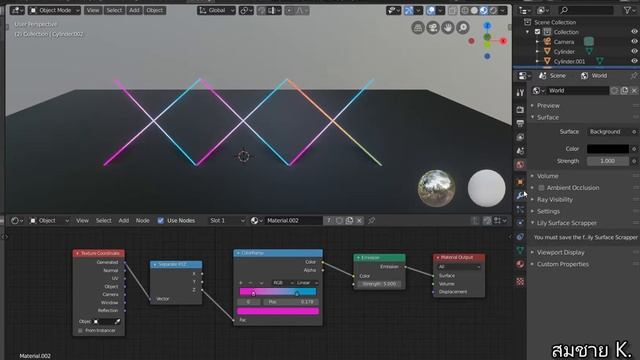Click the World datablock name field

pyautogui.click(x=578, y=91)
